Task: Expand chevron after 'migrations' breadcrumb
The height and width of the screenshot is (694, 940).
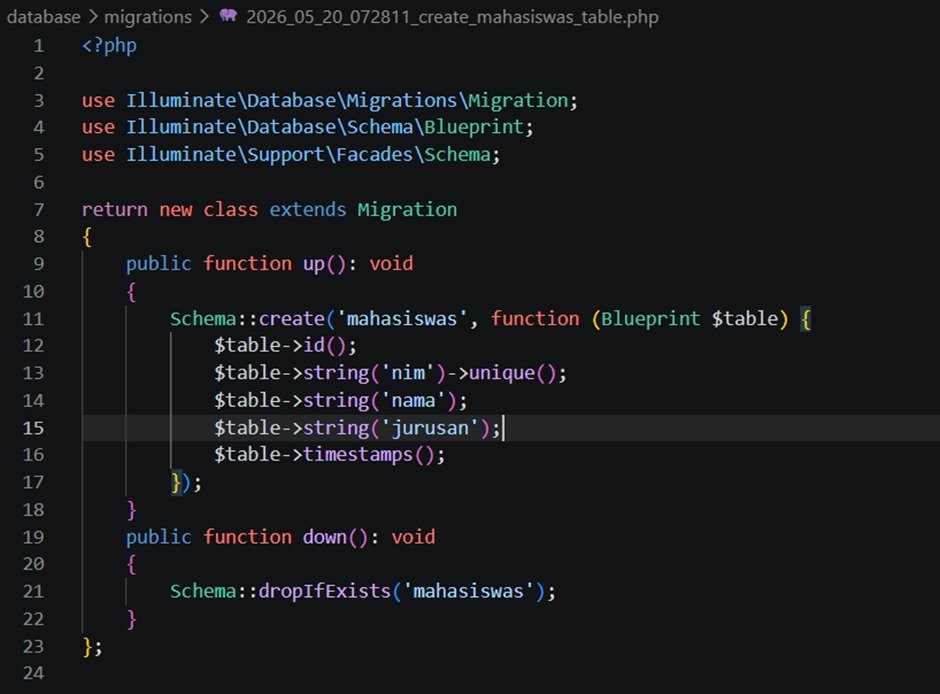Action: point(204,16)
